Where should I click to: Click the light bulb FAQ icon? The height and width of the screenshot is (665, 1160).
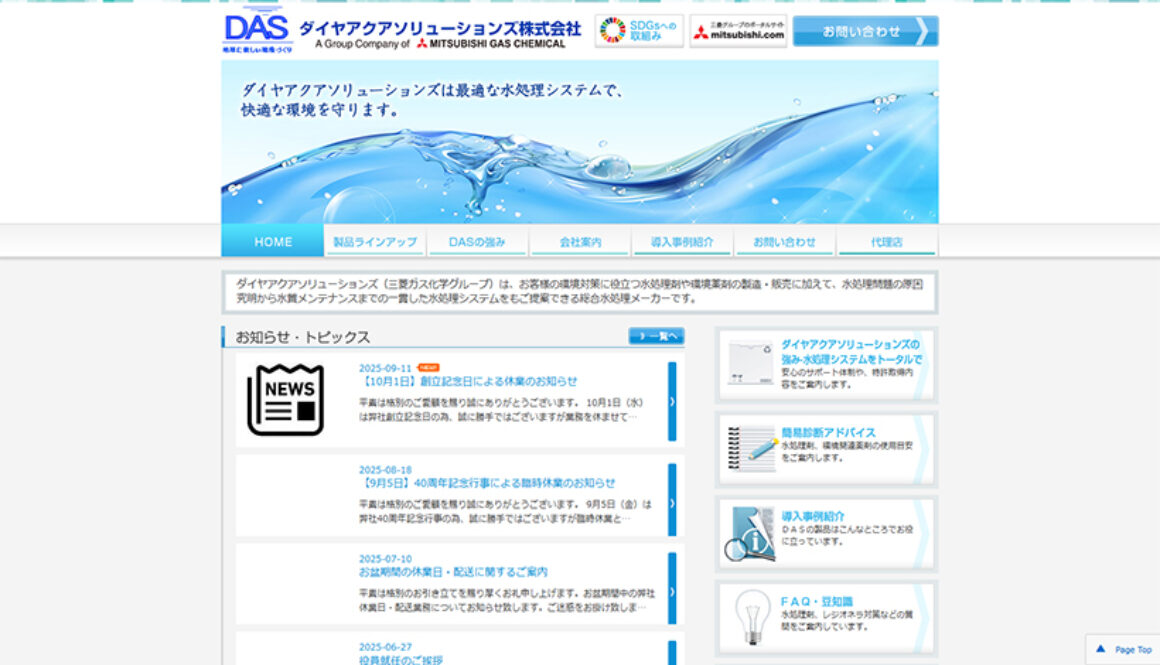coord(750,616)
